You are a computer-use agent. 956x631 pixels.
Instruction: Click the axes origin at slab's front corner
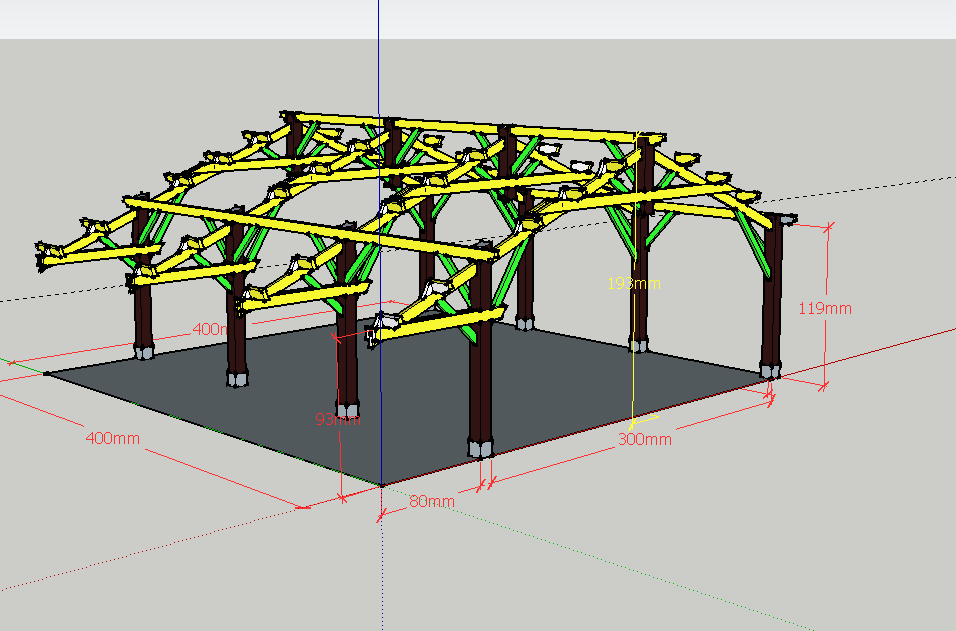pyautogui.click(x=380, y=486)
